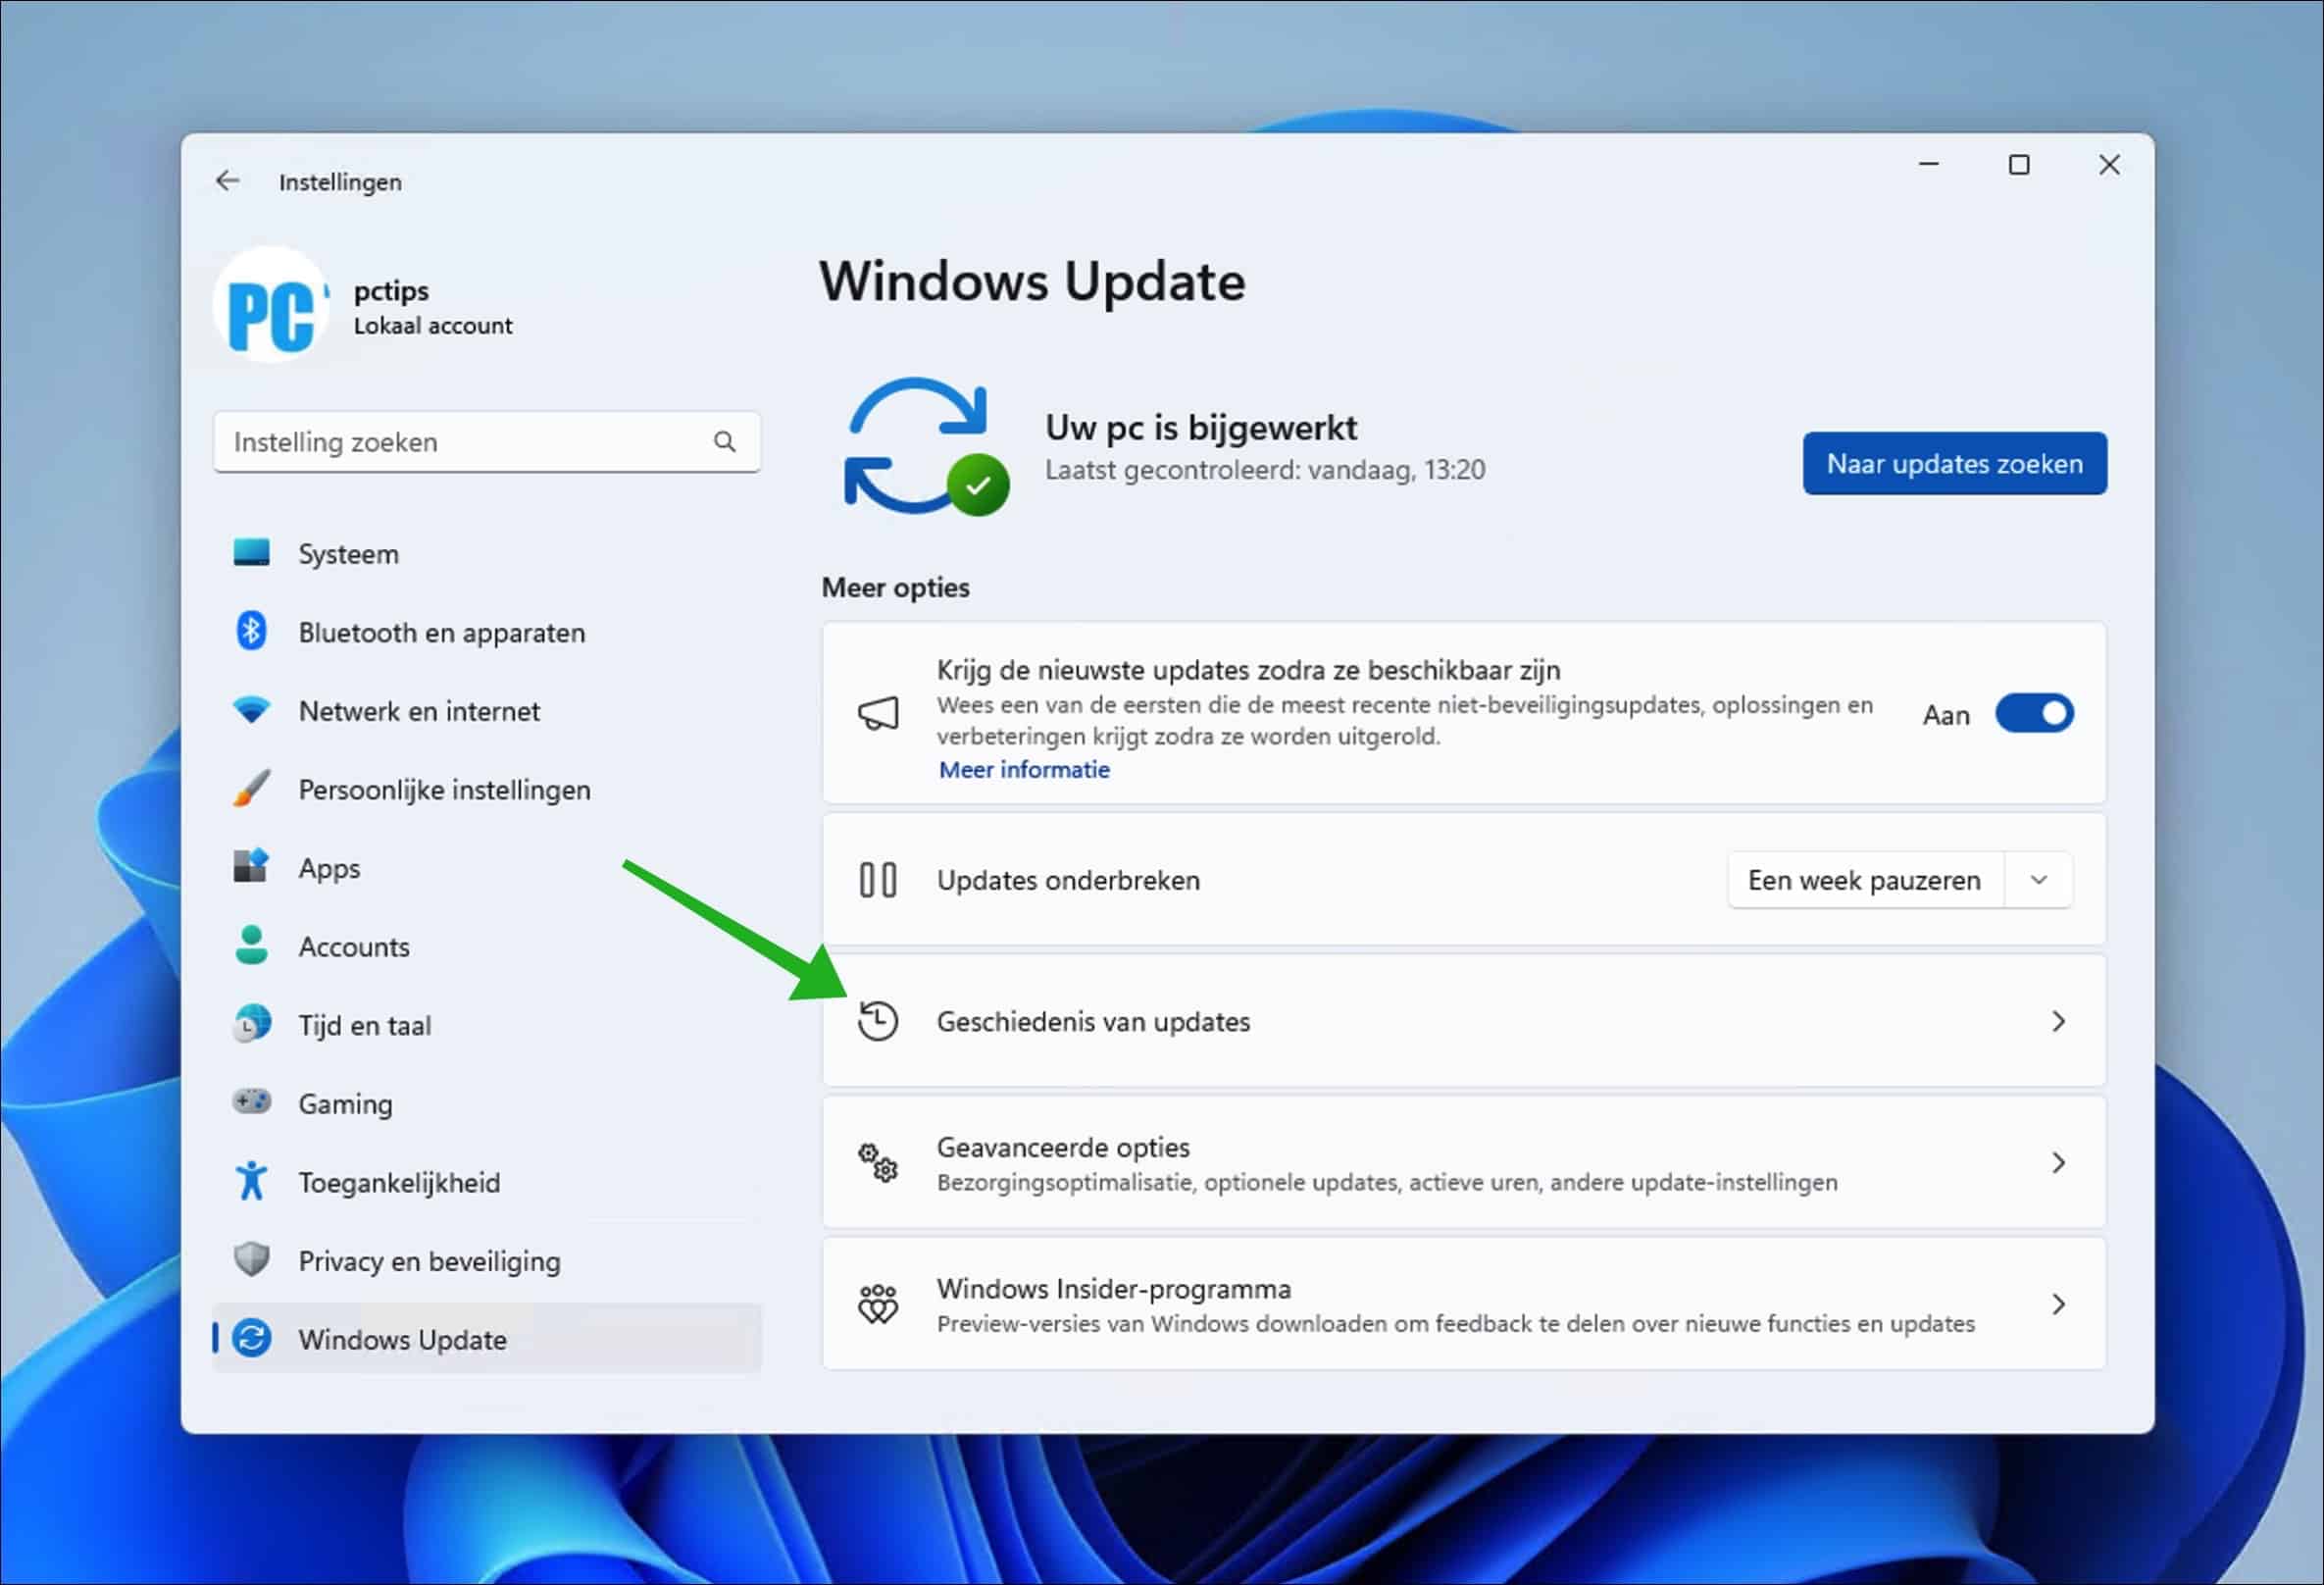Screen dimensions: 2324x1585
Task: Click the pause icon beside Updates onderbreken
Action: (878, 880)
